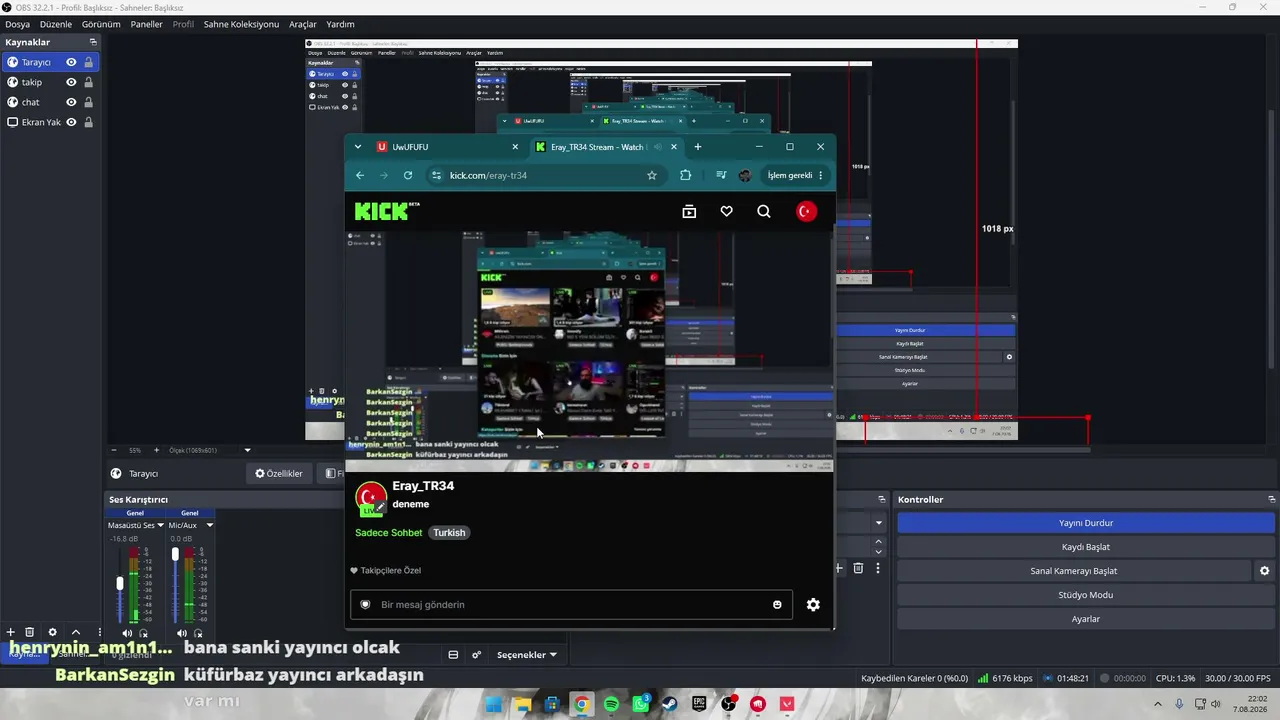Open source properties gear below the sources list
1280x720 pixels.
click(52, 632)
